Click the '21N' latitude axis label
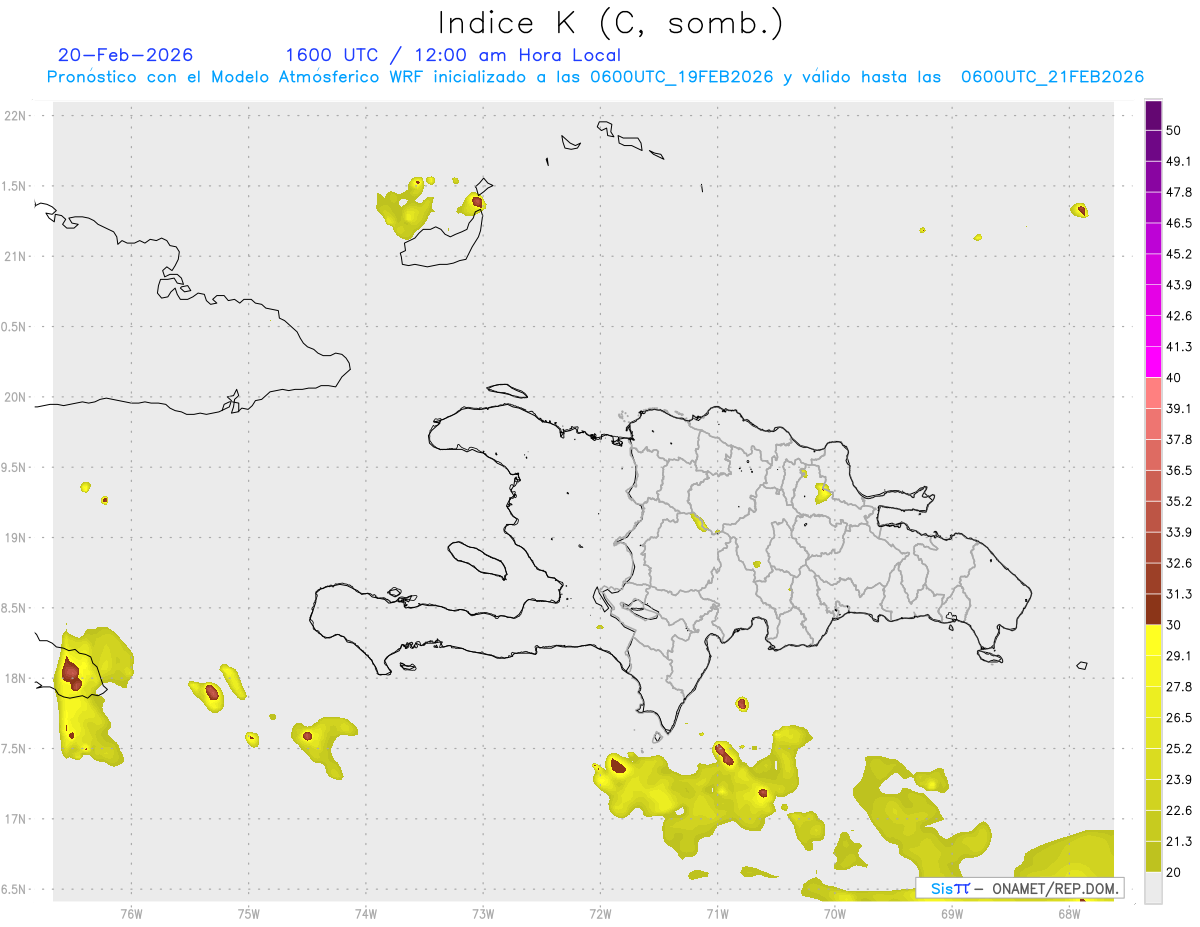This screenshot has width=1200, height=927. click(16, 256)
